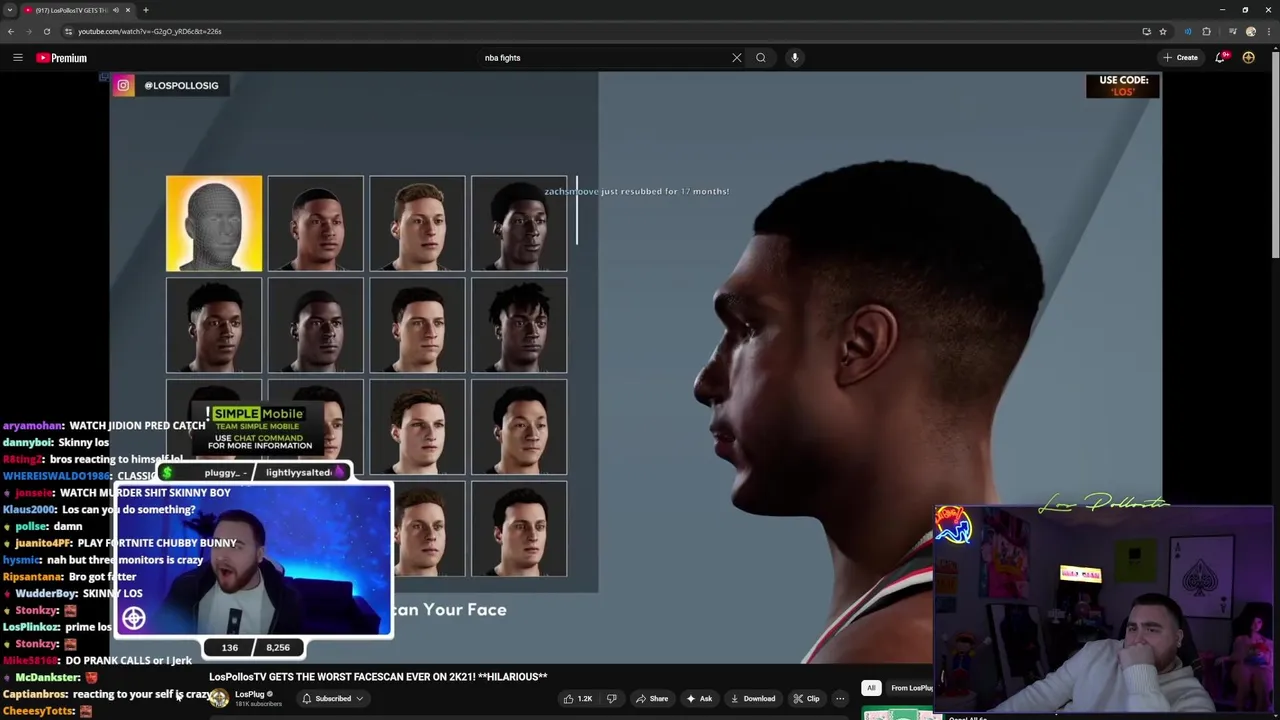Screen dimensions: 1280x720
Task: Click the blue extension icon in toolbar
Action: [1188, 31]
